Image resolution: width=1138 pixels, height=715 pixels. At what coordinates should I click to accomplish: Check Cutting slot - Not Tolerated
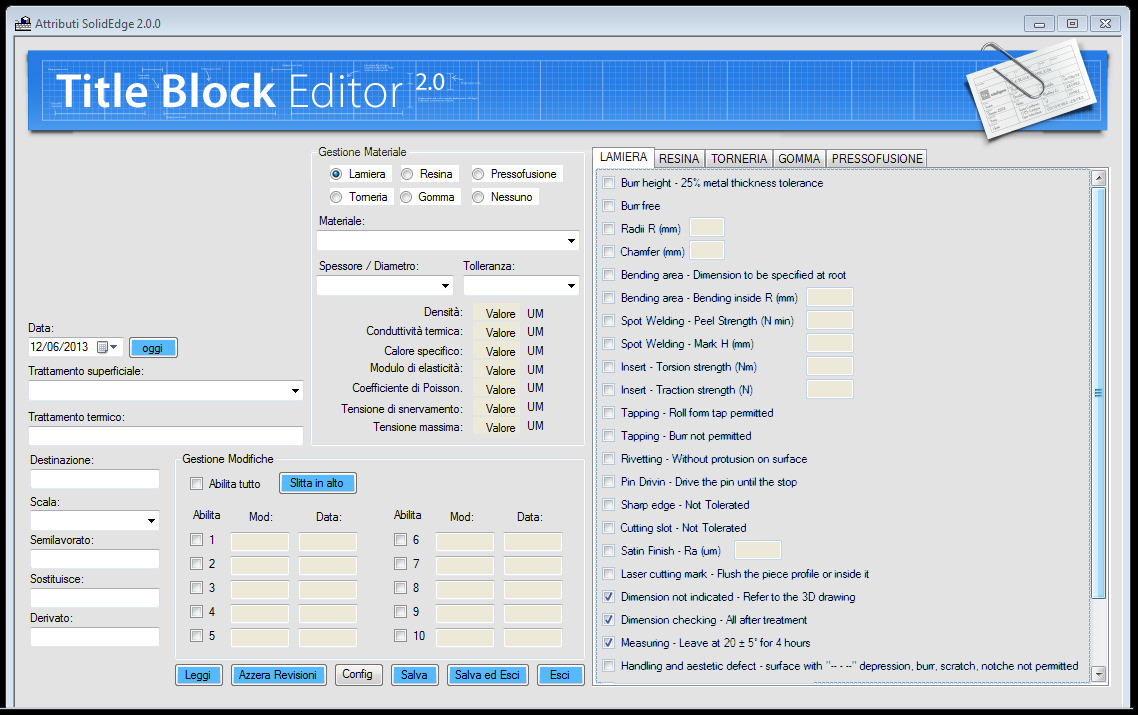(609, 528)
